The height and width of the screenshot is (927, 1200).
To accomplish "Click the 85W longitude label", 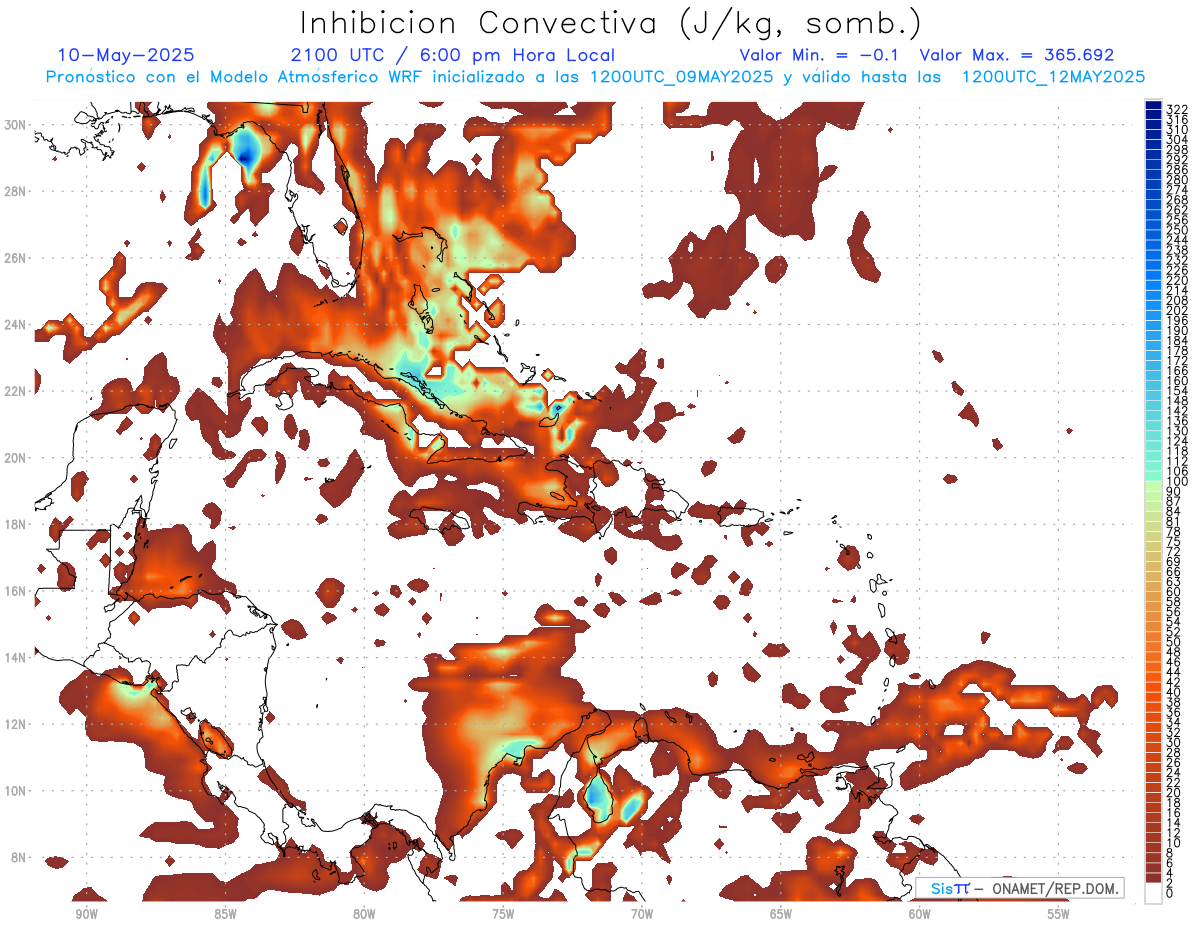I will point(225,913).
